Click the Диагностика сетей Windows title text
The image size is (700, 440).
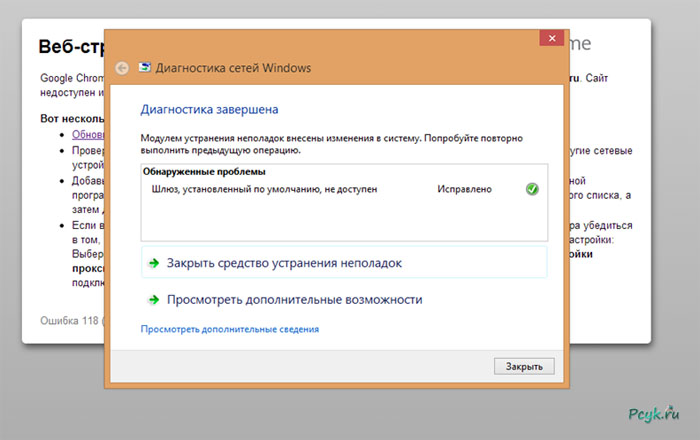click(x=233, y=68)
